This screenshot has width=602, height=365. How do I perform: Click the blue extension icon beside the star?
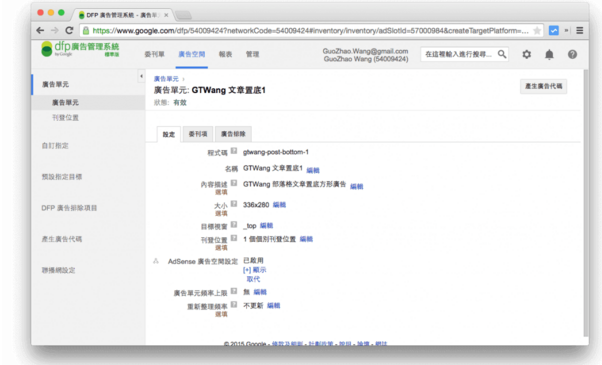pos(554,30)
